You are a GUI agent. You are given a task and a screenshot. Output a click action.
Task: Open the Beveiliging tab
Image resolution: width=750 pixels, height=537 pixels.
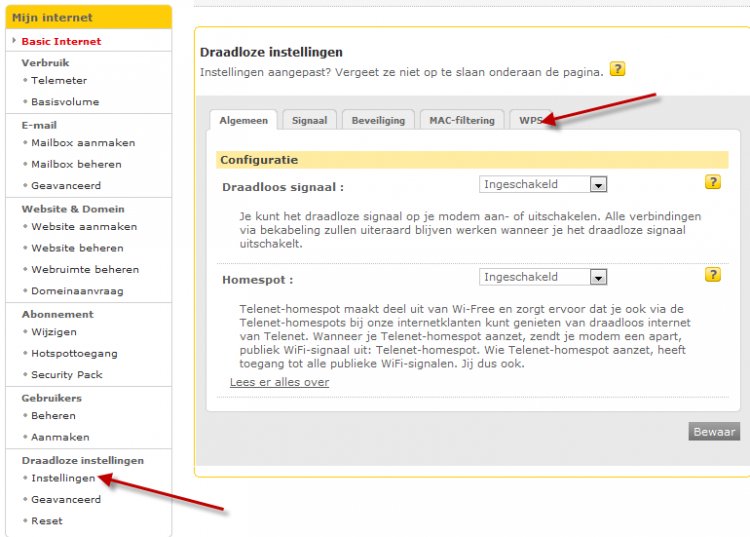click(378, 120)
